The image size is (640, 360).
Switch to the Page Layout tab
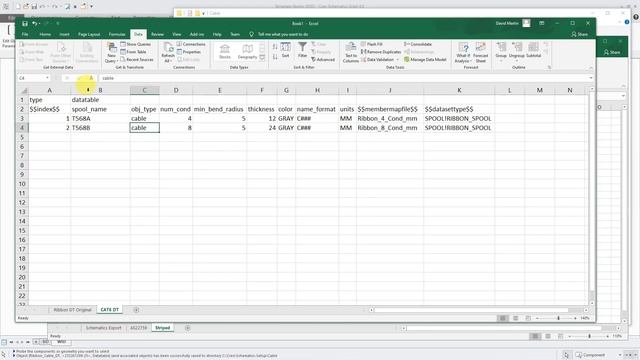tap(89, 34)
